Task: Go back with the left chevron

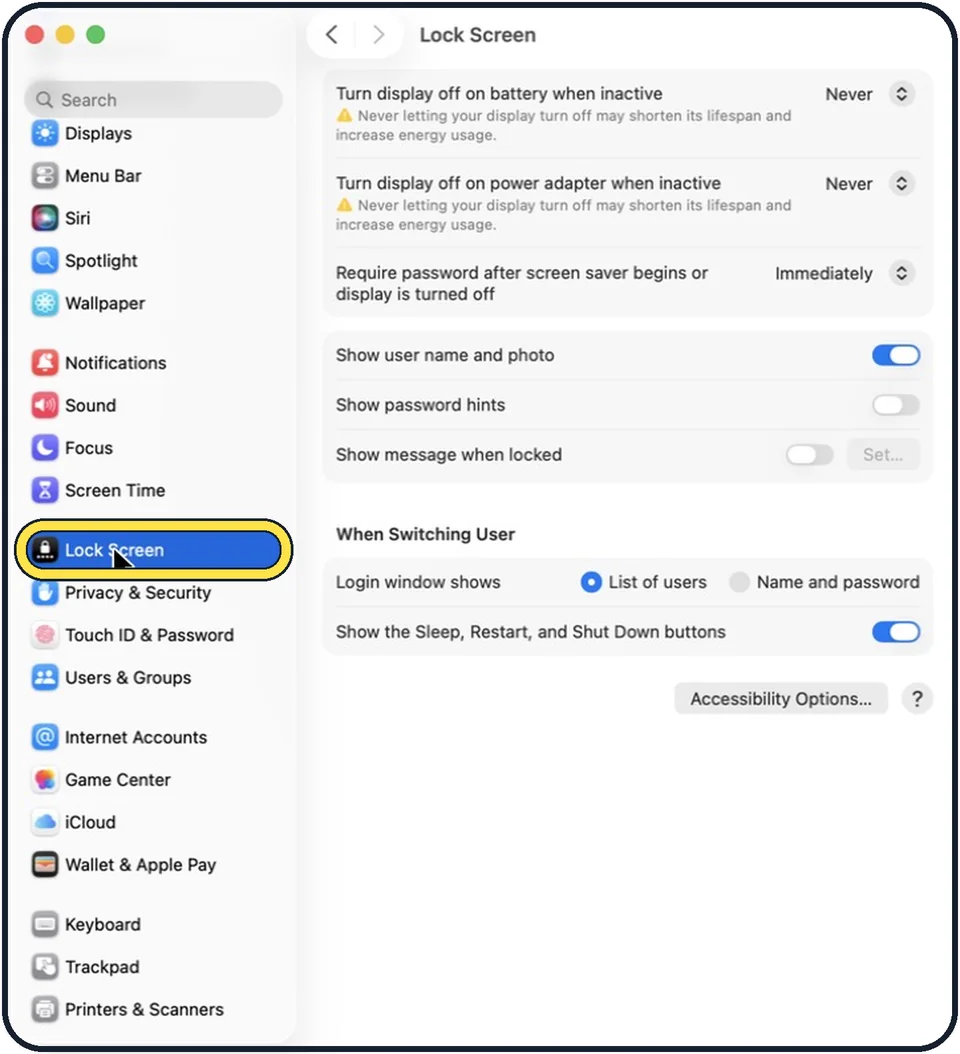Action: (x=331, y=34)
